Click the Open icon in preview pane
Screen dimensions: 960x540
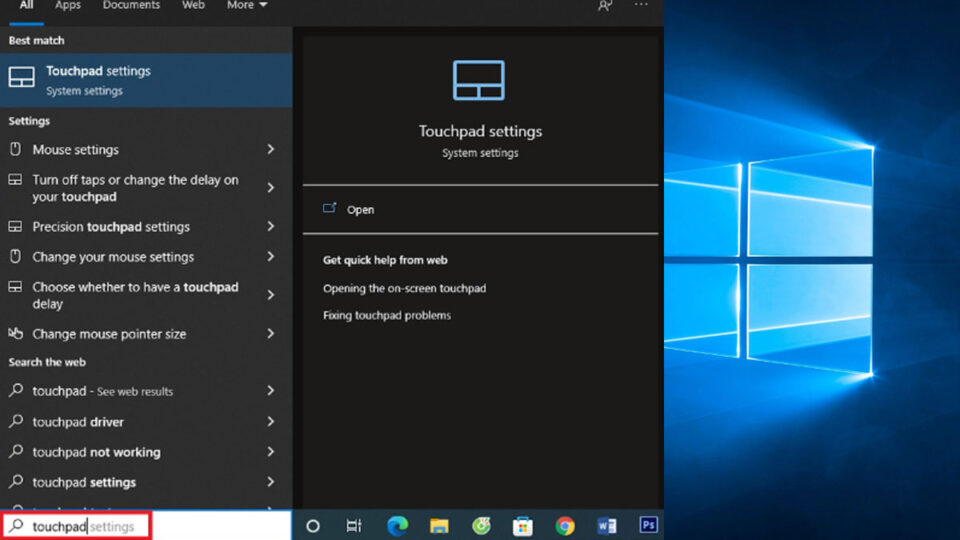click(329, 208)
